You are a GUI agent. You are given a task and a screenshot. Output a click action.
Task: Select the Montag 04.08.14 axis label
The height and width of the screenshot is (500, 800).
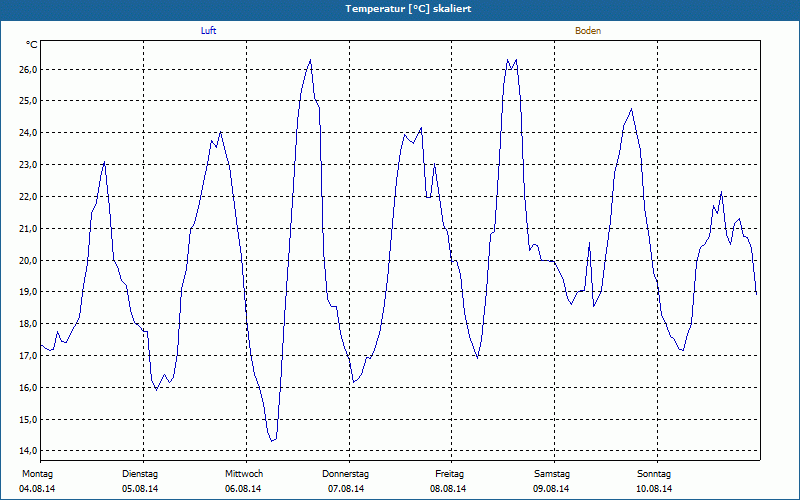pos(37,481)
